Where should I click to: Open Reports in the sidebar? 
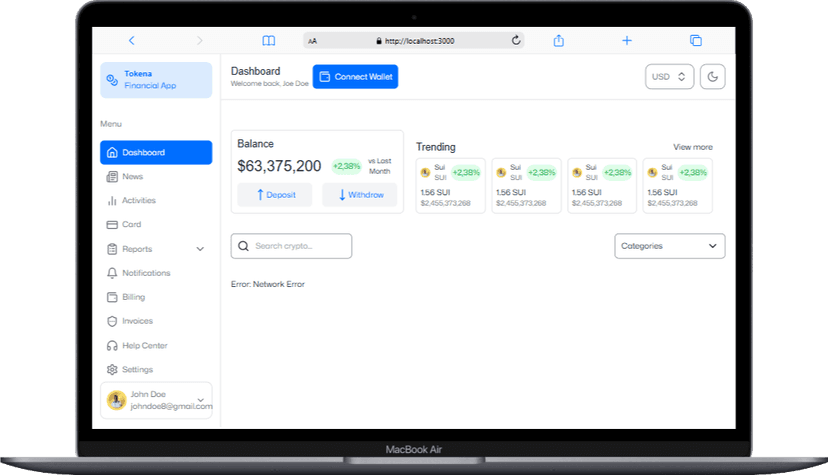point(156,249)
